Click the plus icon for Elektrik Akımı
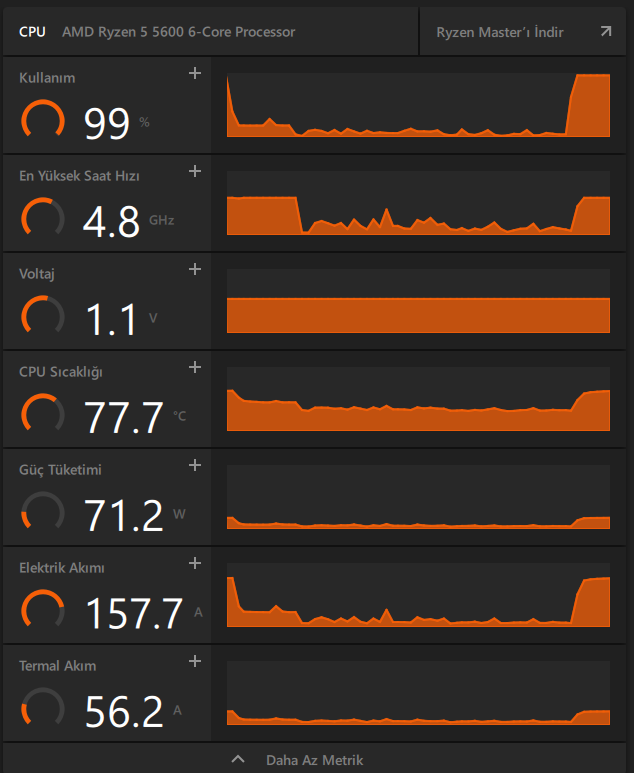The height and width of the screenshot is (773, 634). tap(195, 563)
